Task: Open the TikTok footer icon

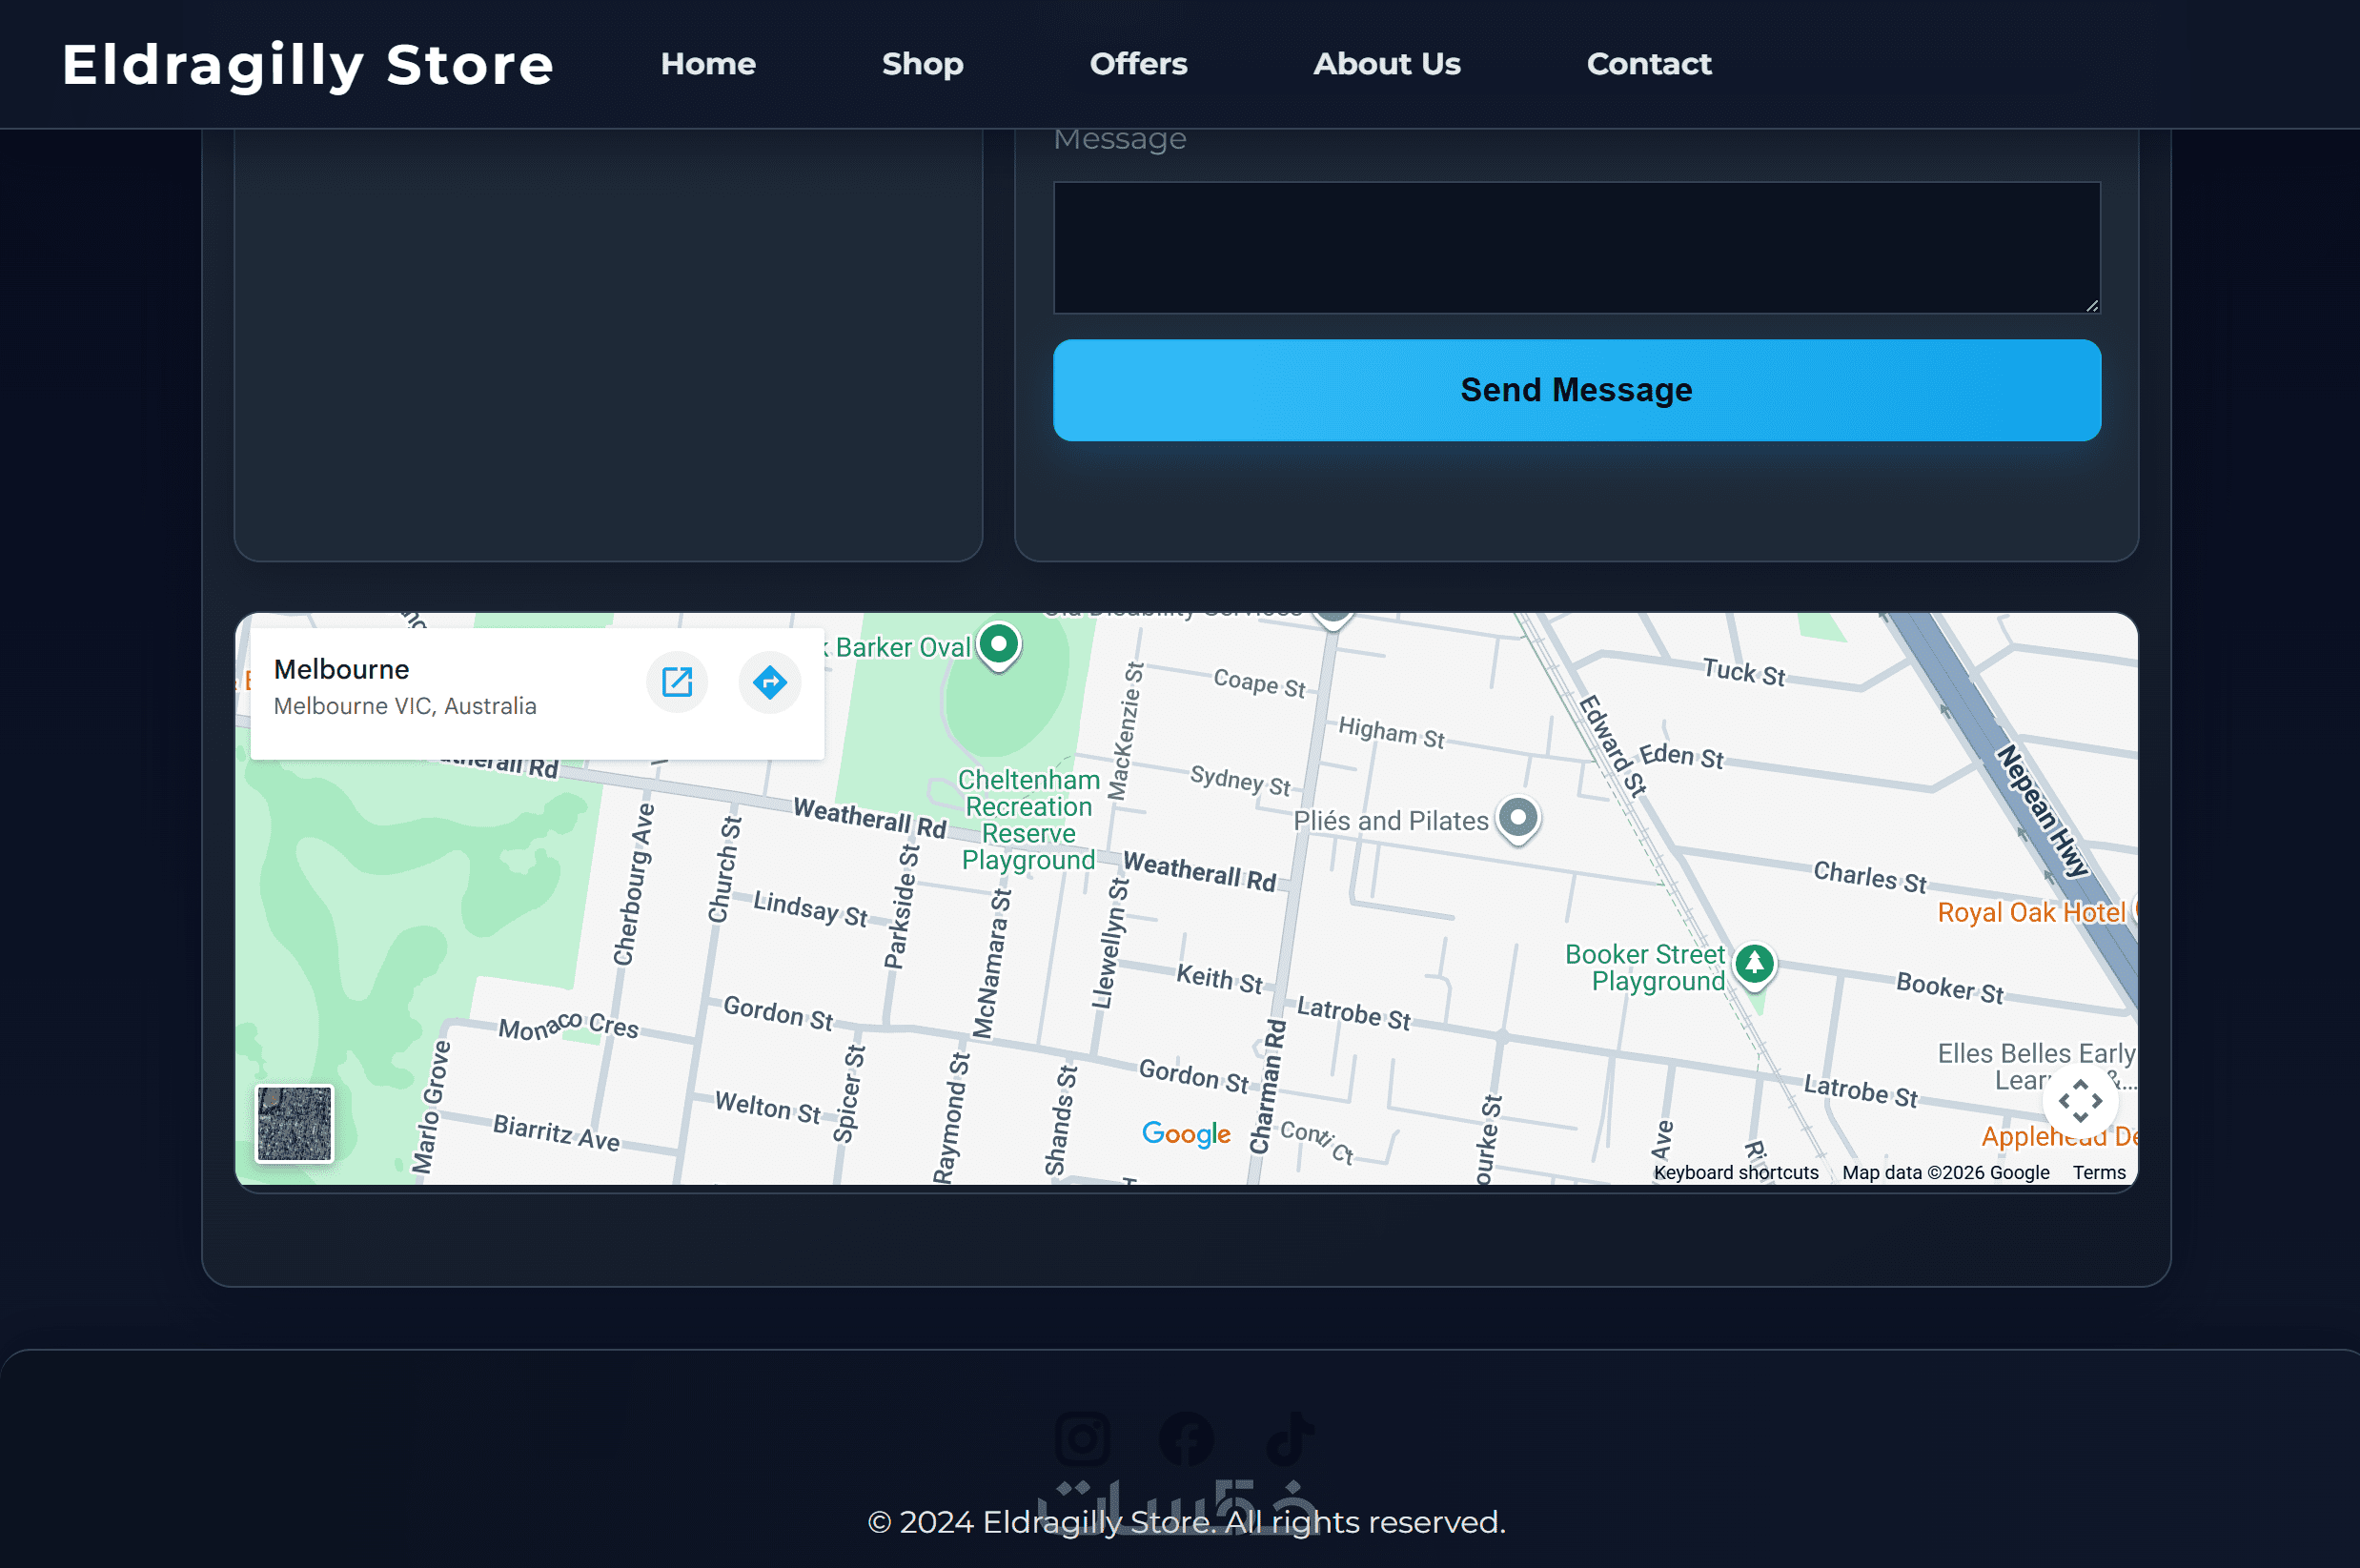Action: point(1290,1439)
